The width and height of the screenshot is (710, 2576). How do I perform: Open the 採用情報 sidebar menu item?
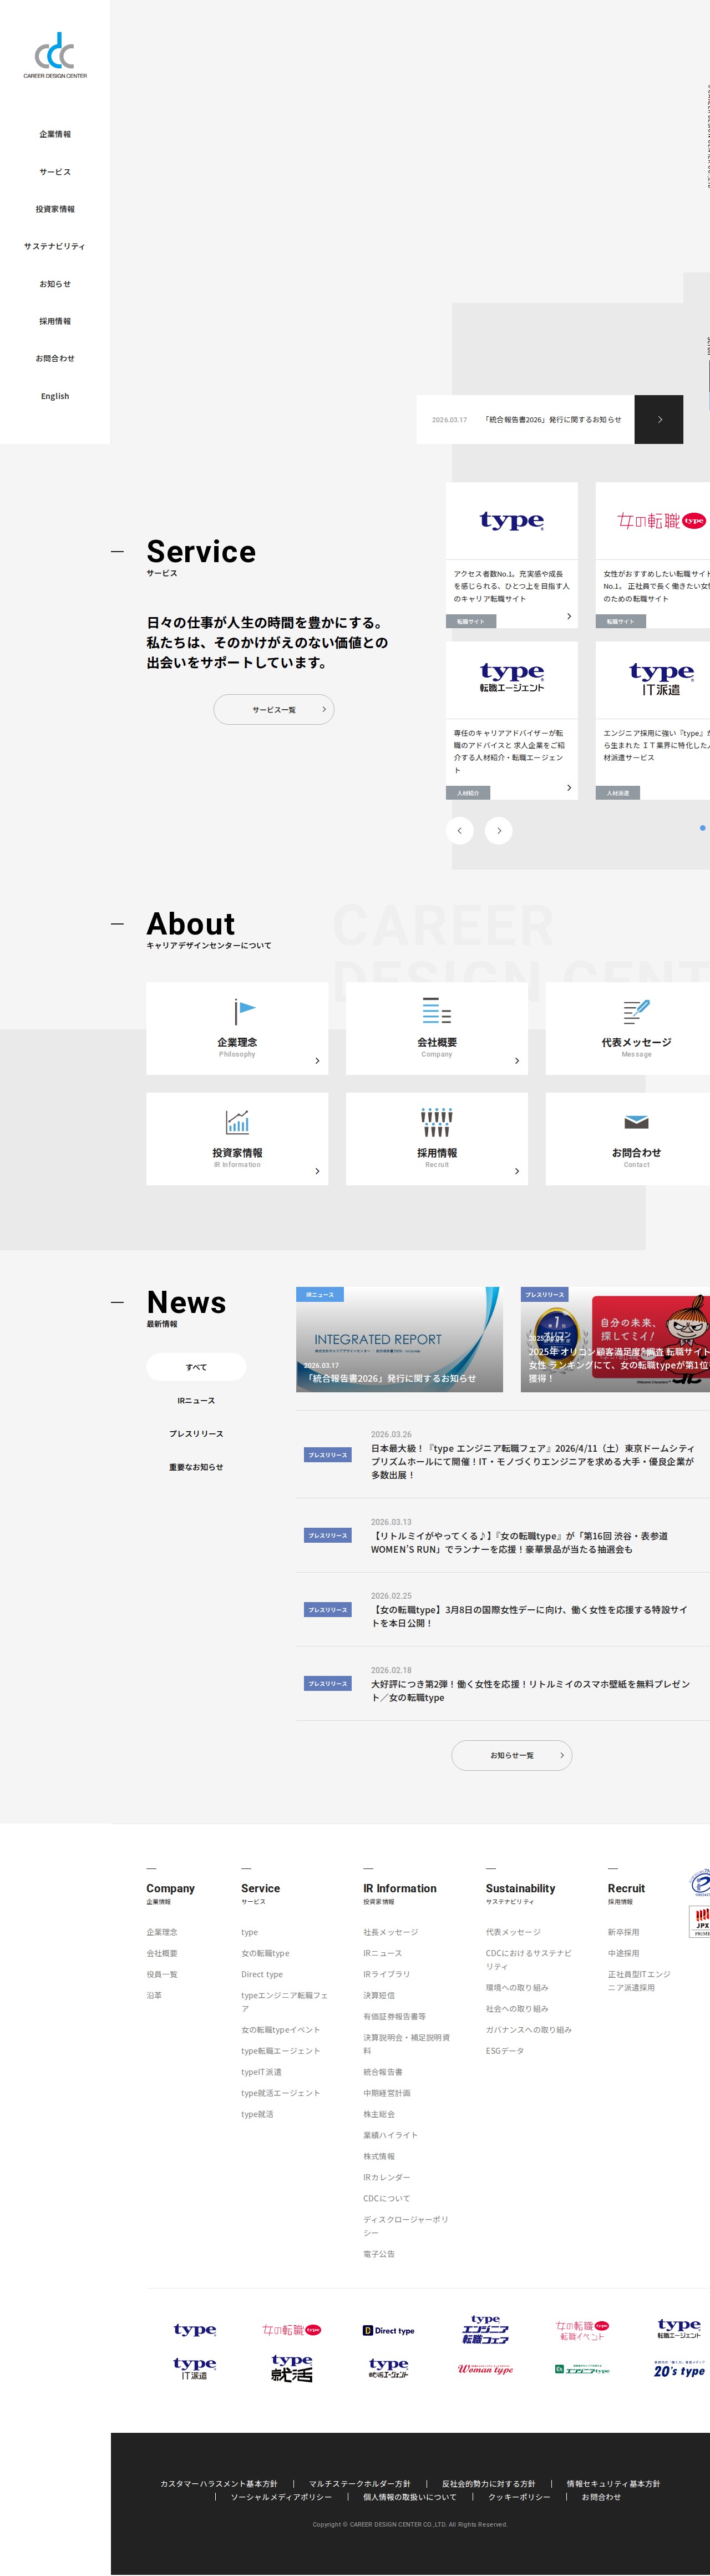pyautogui.click(x=55, y=321)
